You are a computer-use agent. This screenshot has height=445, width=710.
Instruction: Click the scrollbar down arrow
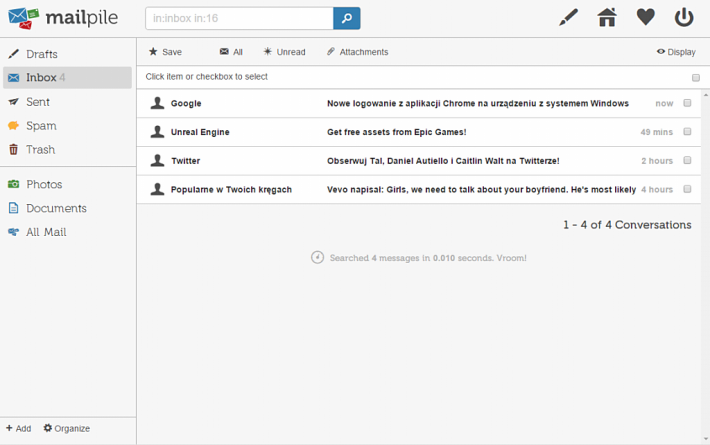click(705, 439)
